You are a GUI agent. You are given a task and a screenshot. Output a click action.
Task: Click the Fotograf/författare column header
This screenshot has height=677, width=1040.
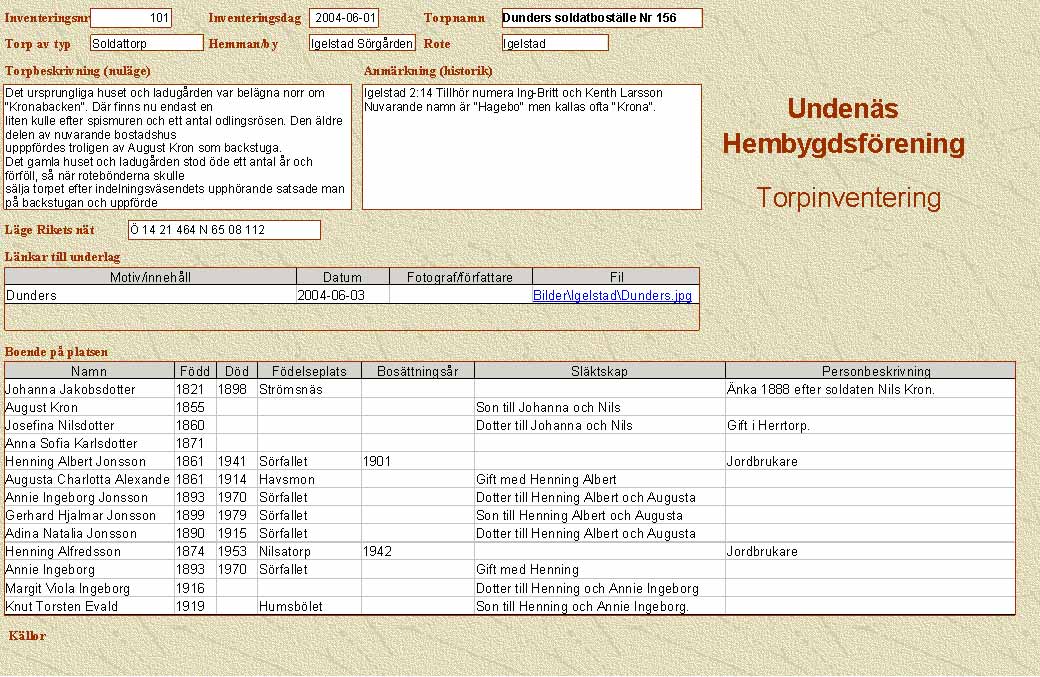click(460, 277)
